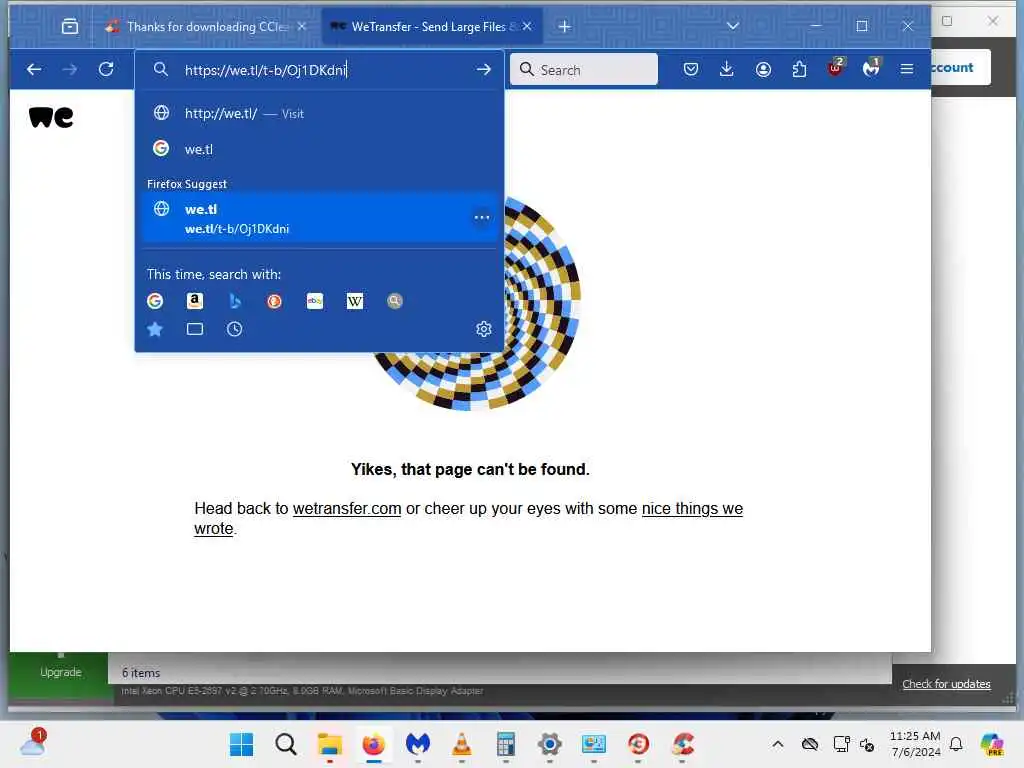Search this time with eBay
Screen dimensions: 1024x768
click(315, 301)
